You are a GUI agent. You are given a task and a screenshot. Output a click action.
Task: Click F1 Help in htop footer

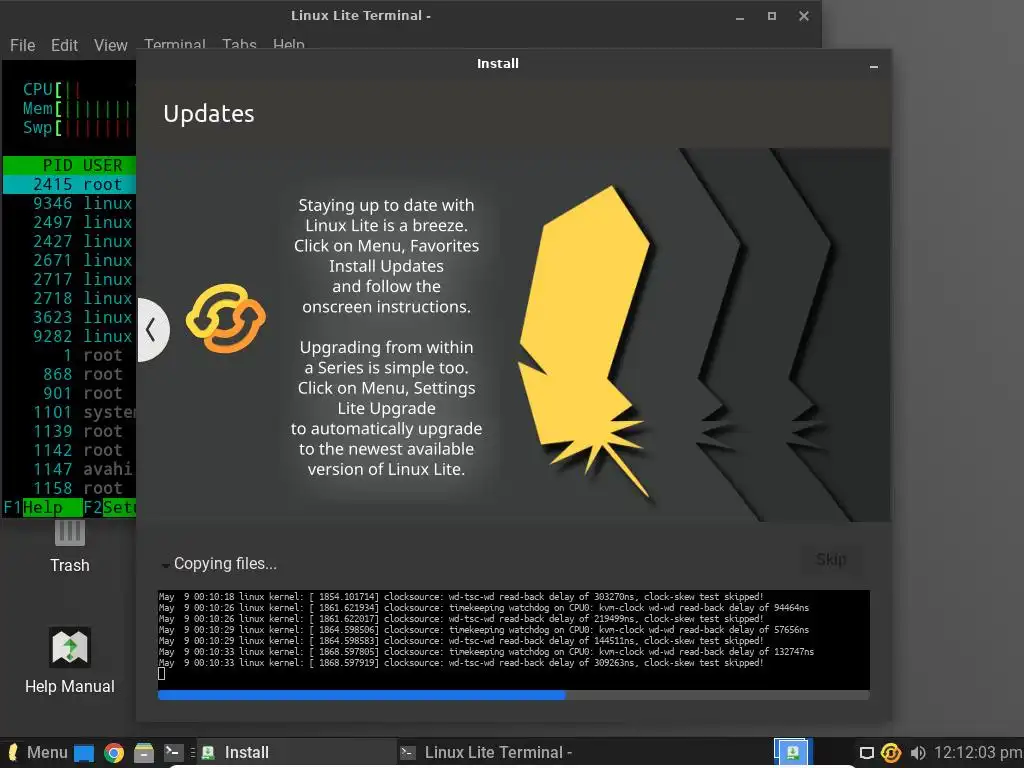42,507
